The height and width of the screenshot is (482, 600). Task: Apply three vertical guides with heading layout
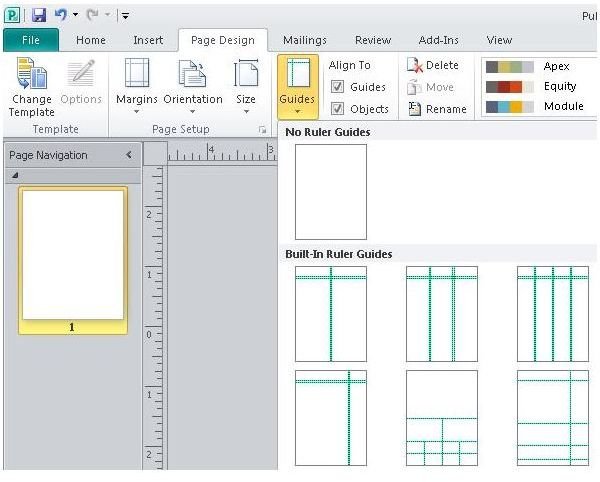[x=553, y=314]
